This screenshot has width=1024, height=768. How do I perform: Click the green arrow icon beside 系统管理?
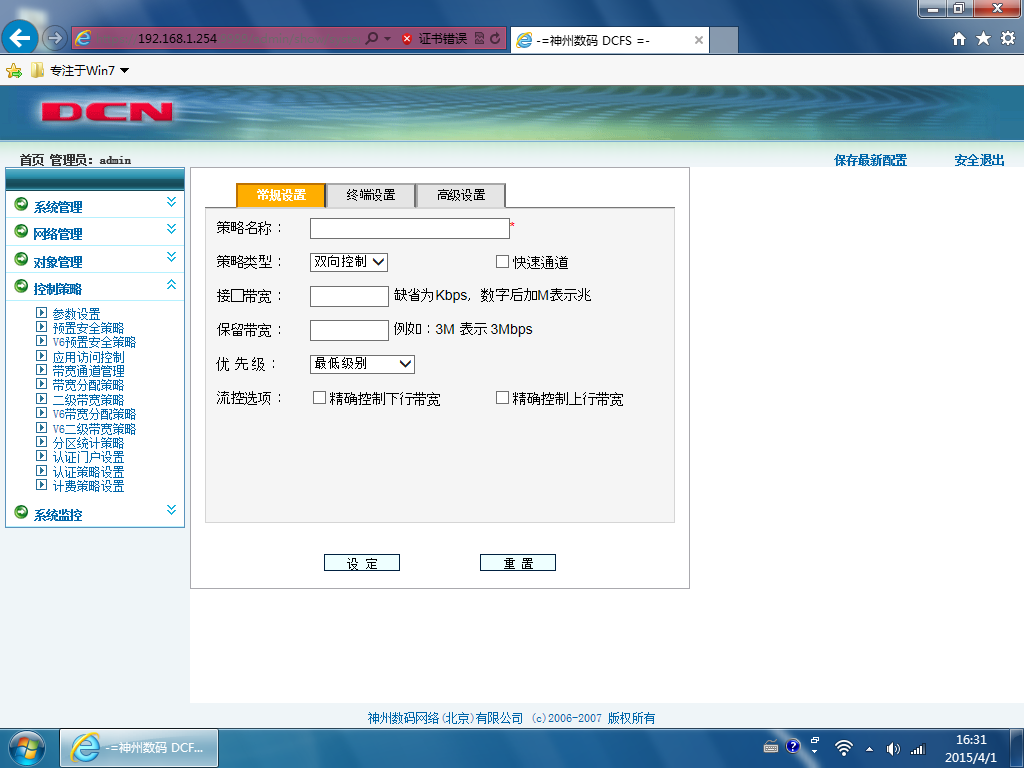[21, 204]
